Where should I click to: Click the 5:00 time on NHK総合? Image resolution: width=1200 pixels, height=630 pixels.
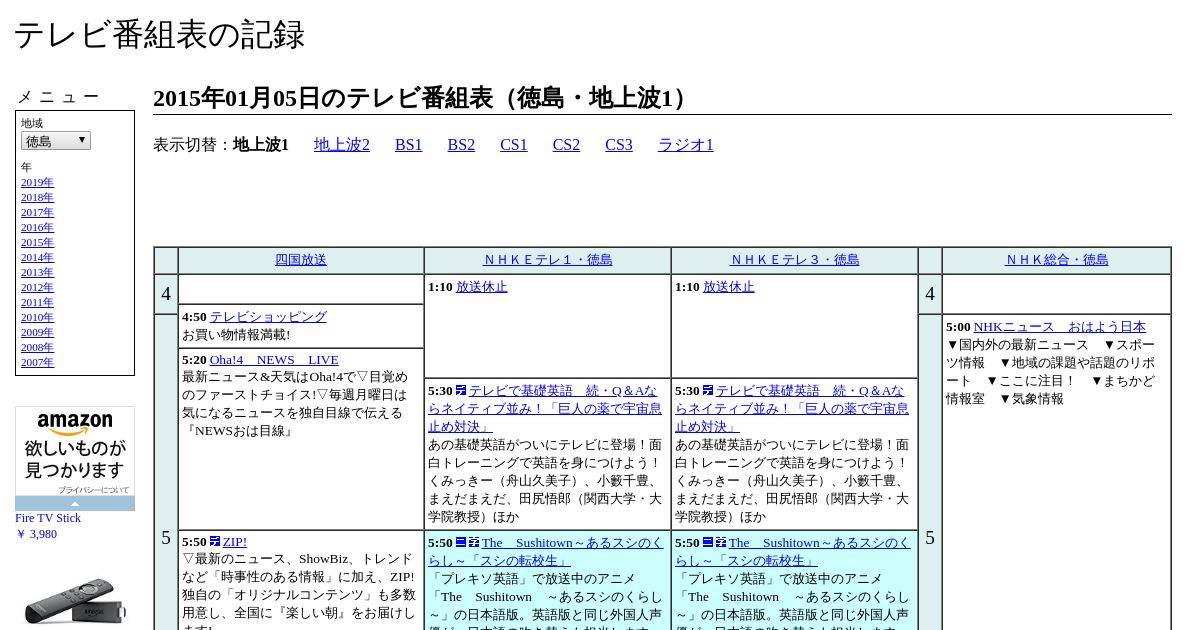click(x=958, y=327)
